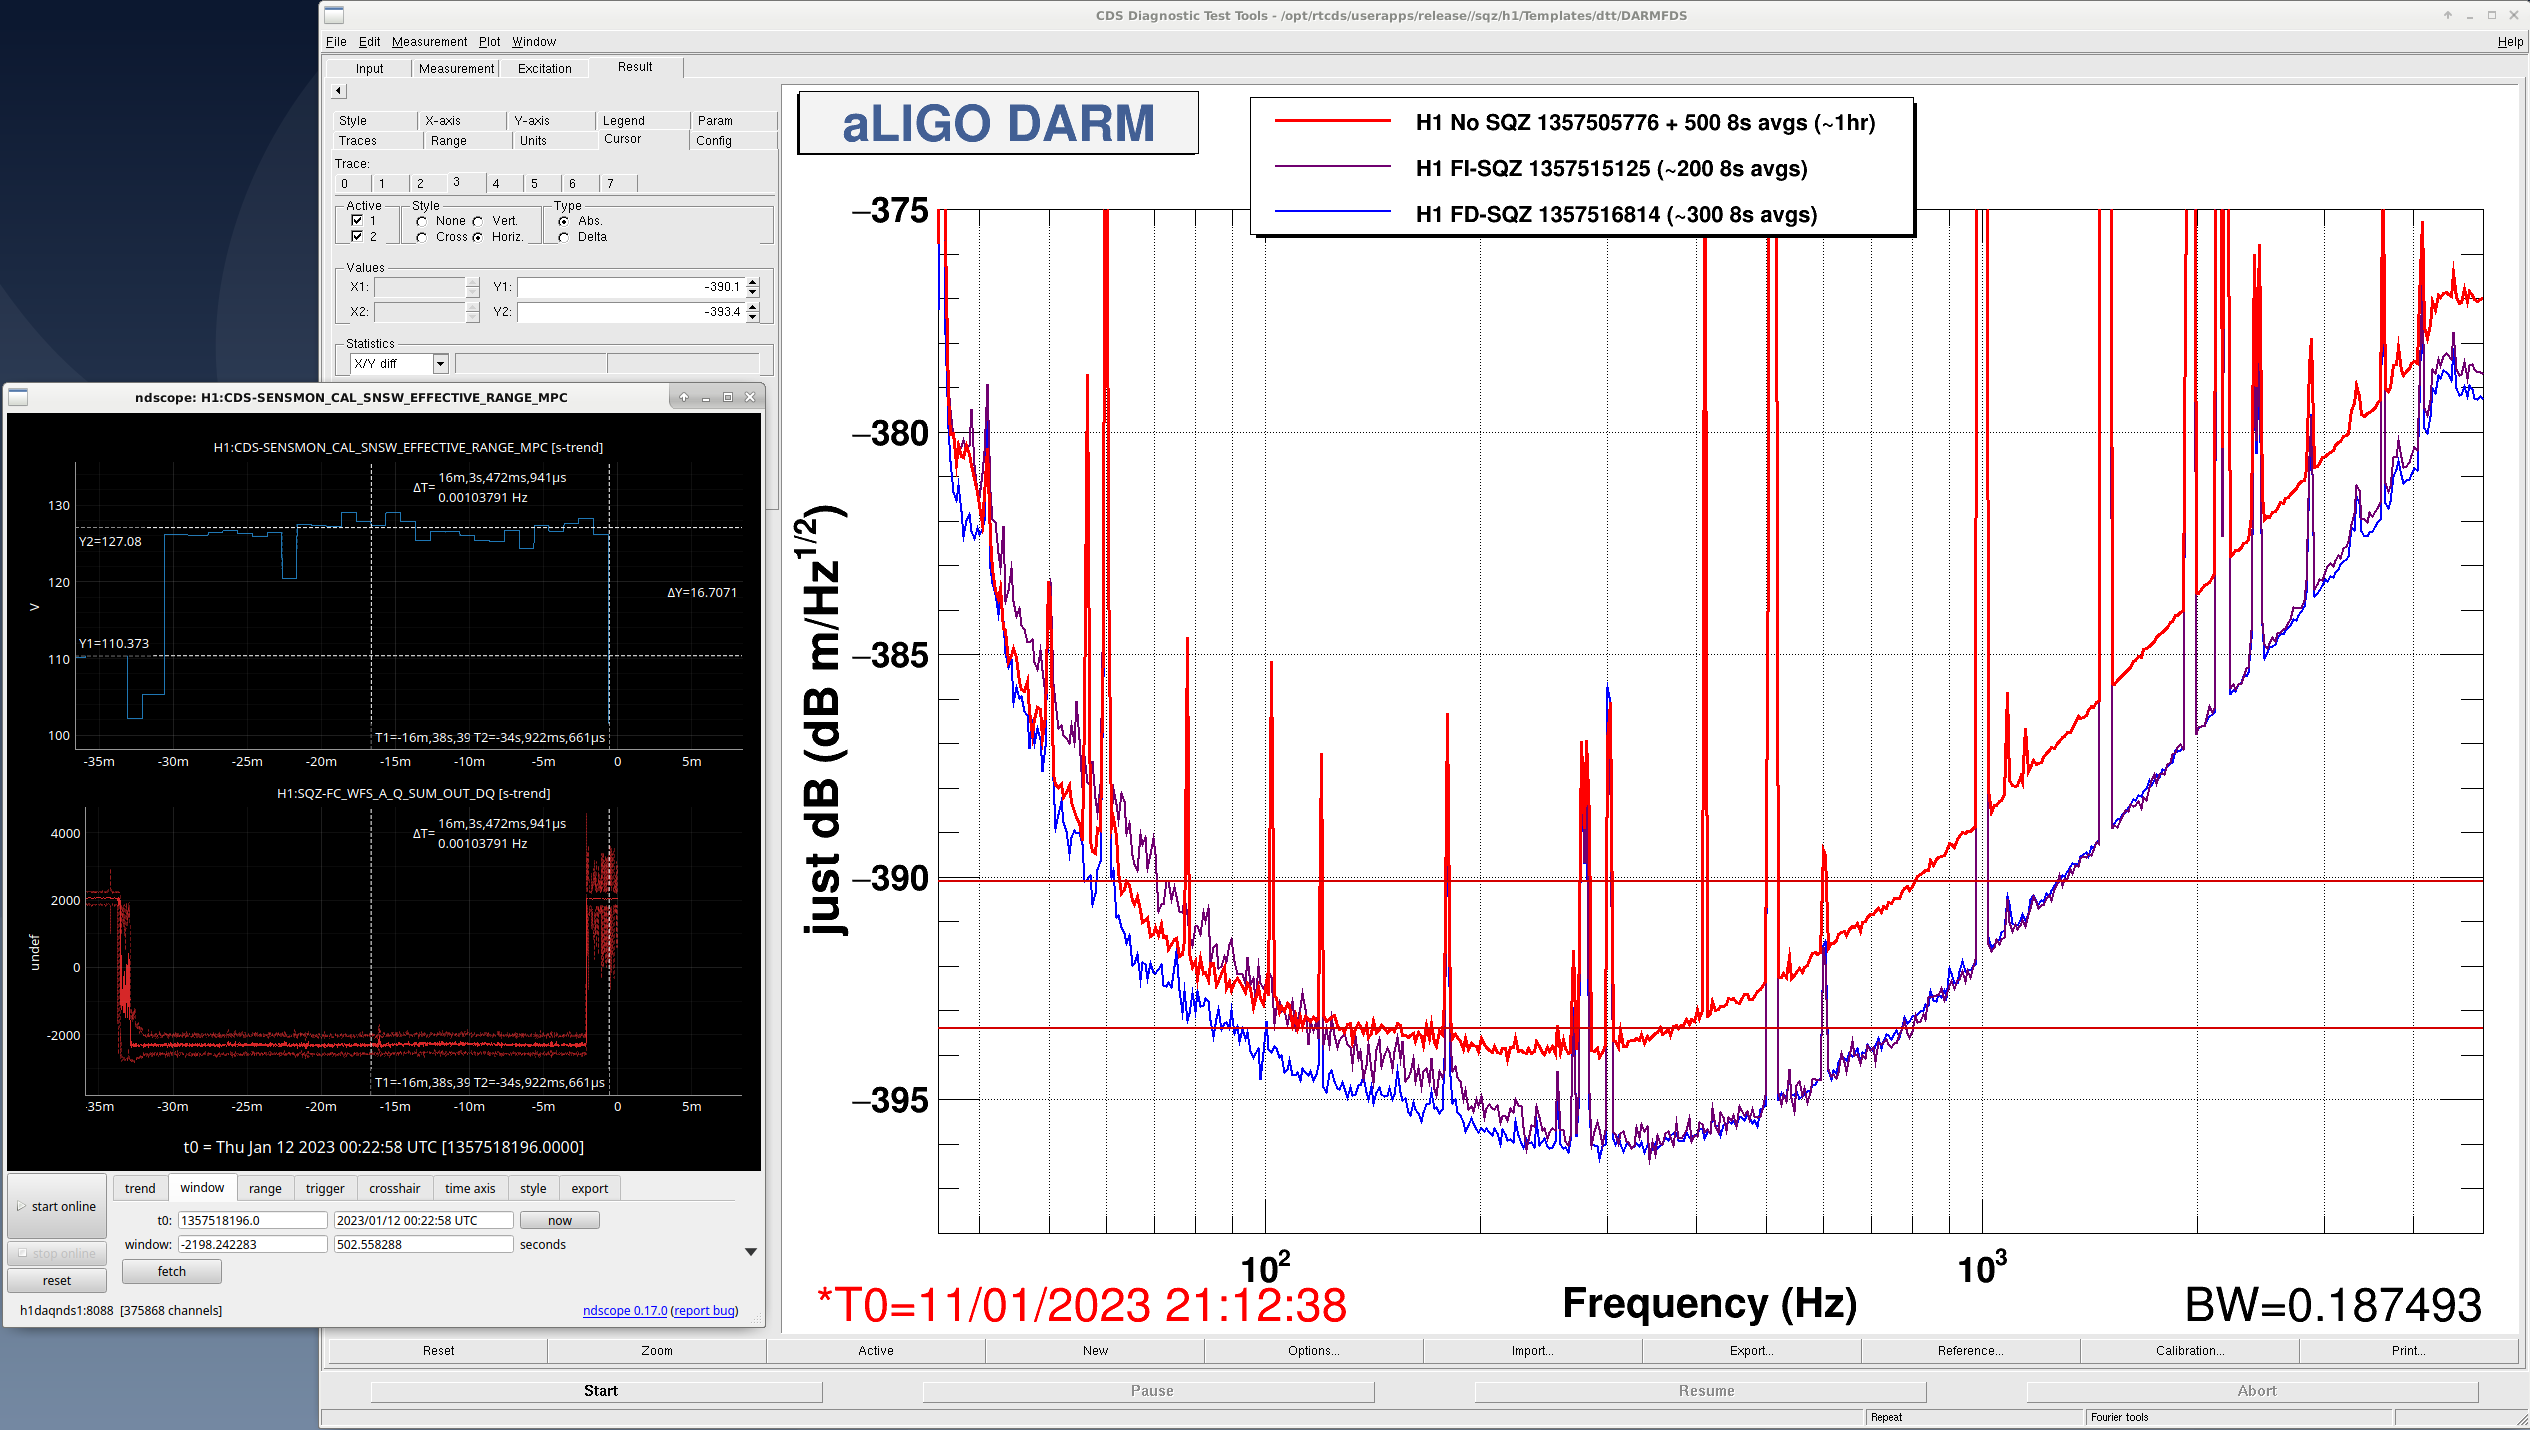Switch to the Input tab

coord(369,69)
